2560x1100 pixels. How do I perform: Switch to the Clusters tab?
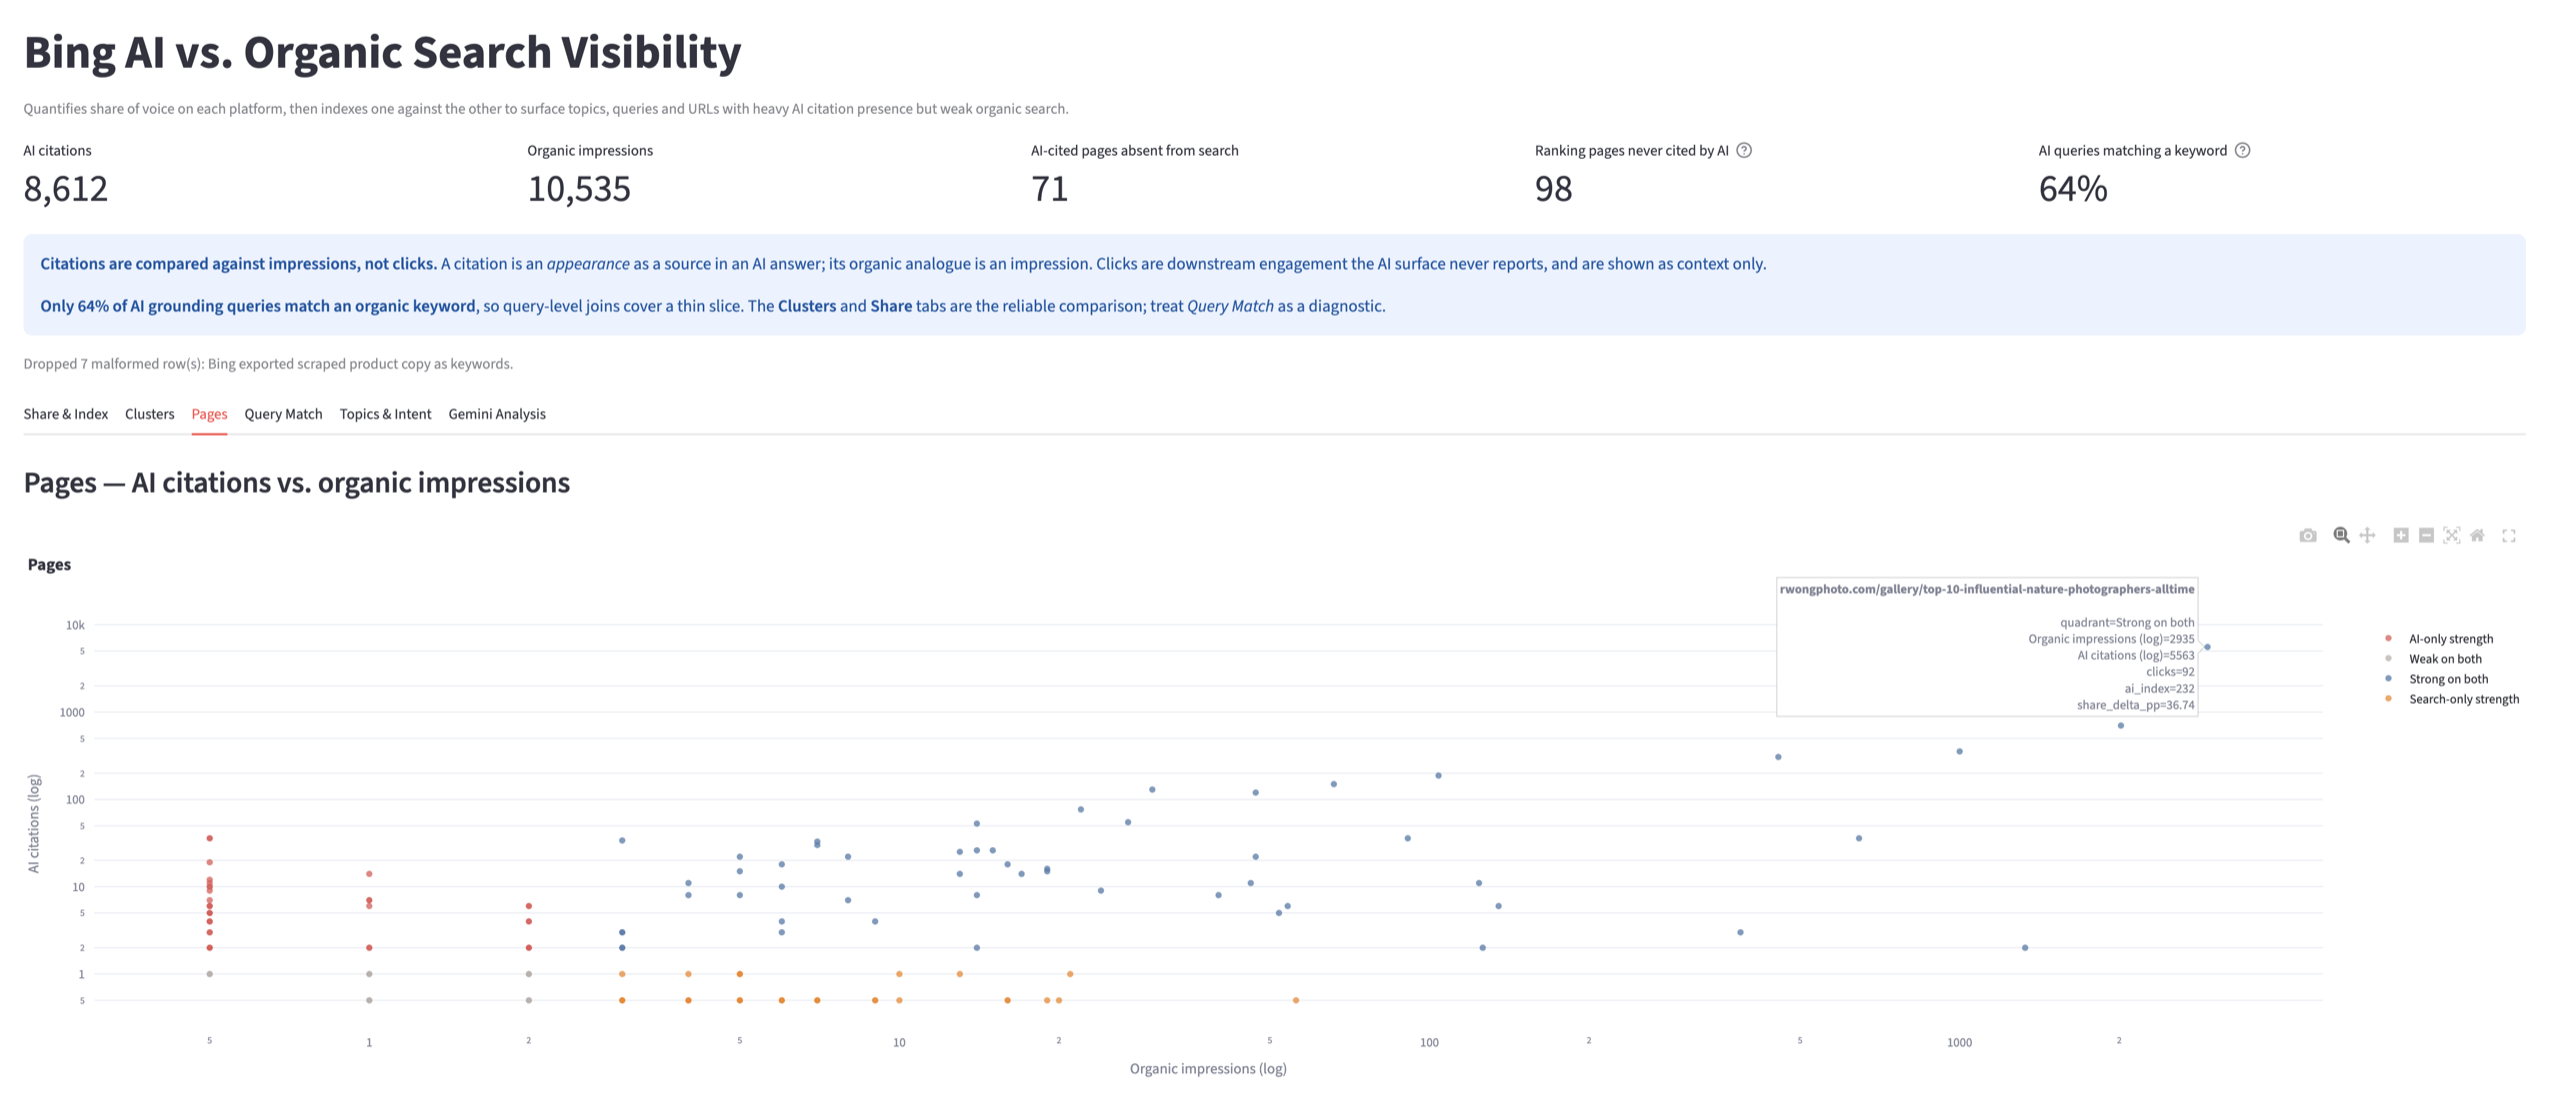[150, 414]
